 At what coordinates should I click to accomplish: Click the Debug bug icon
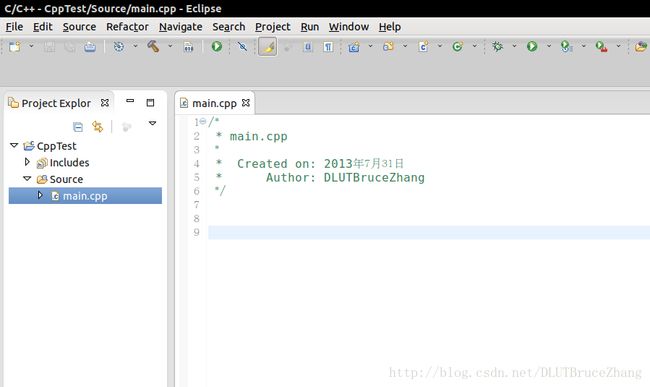pyautogui.click(x=497, y=46)
